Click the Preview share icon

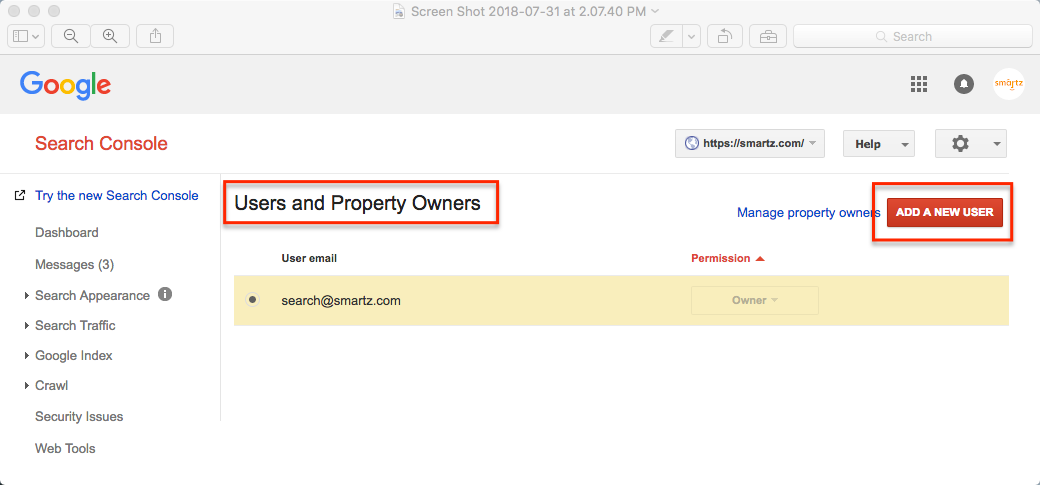click(155, 36)
